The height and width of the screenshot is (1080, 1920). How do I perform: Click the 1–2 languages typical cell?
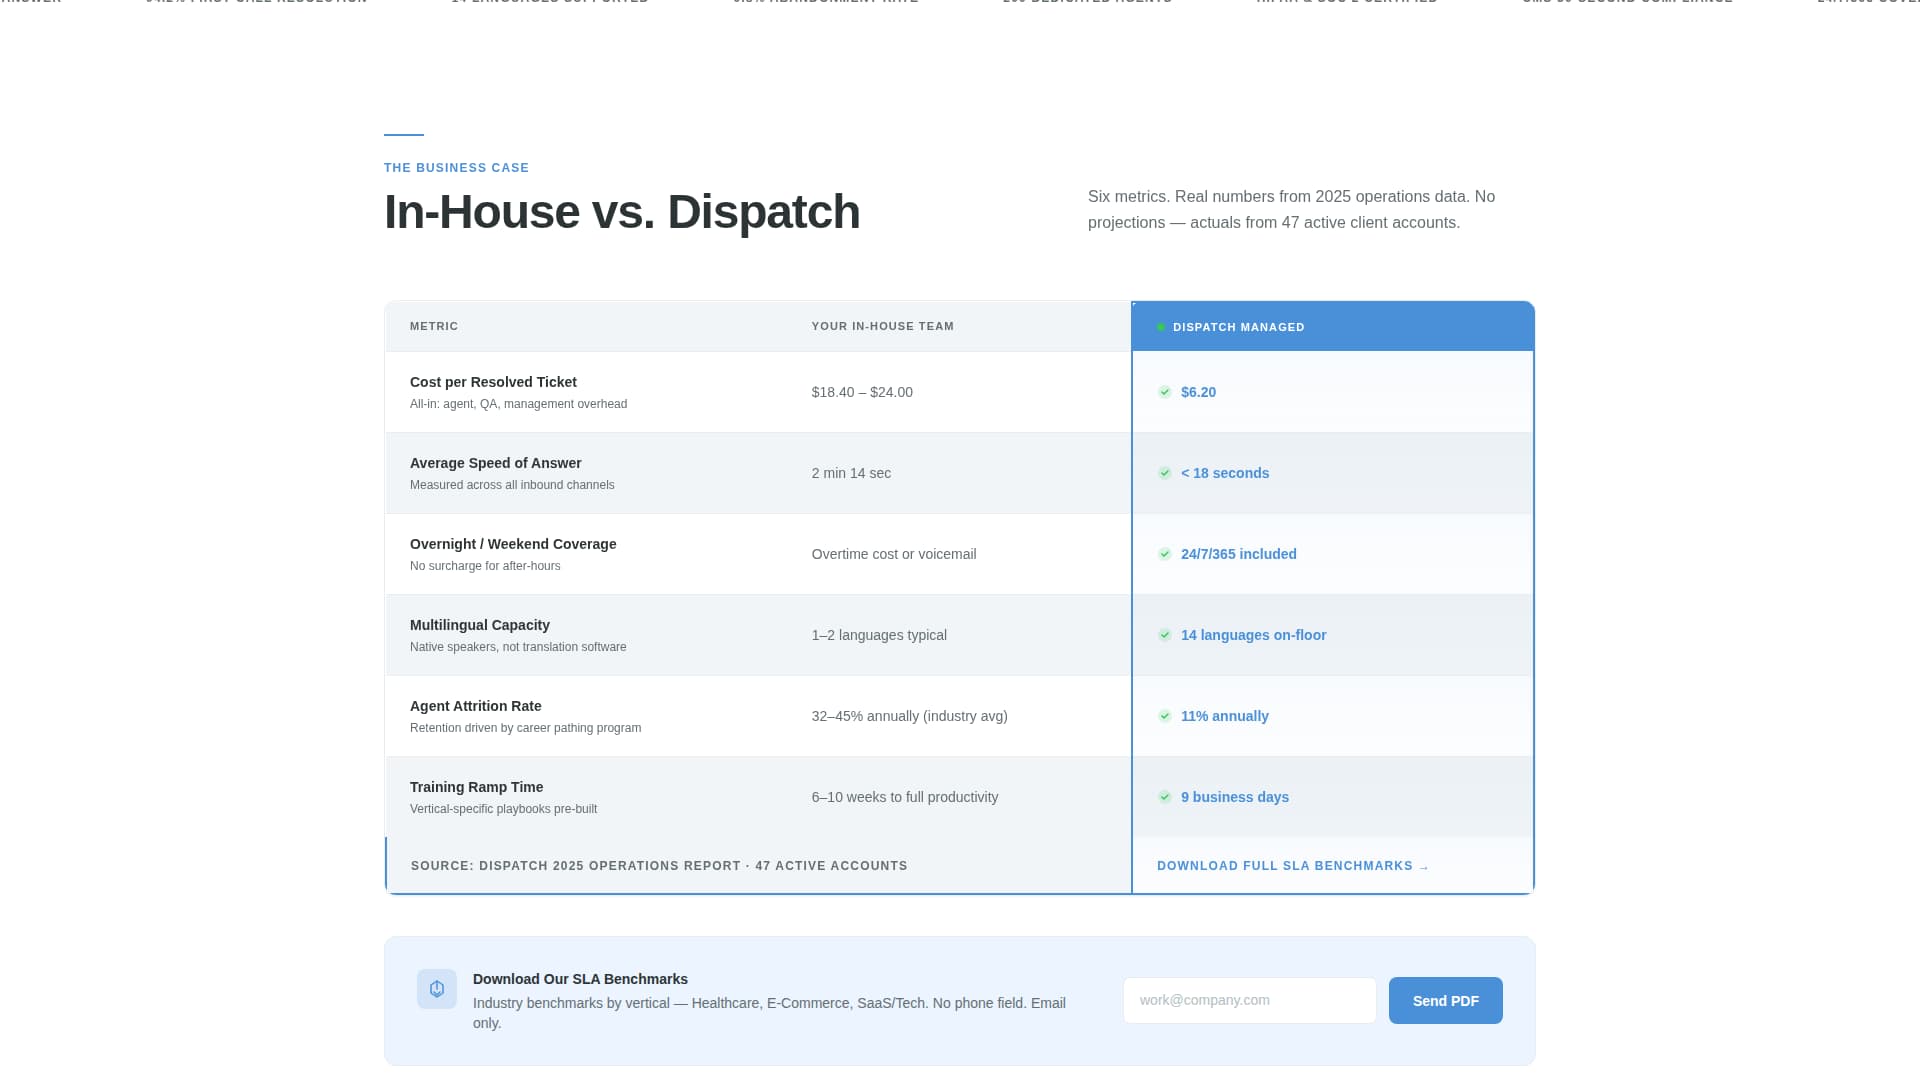(x=879, y=635)
